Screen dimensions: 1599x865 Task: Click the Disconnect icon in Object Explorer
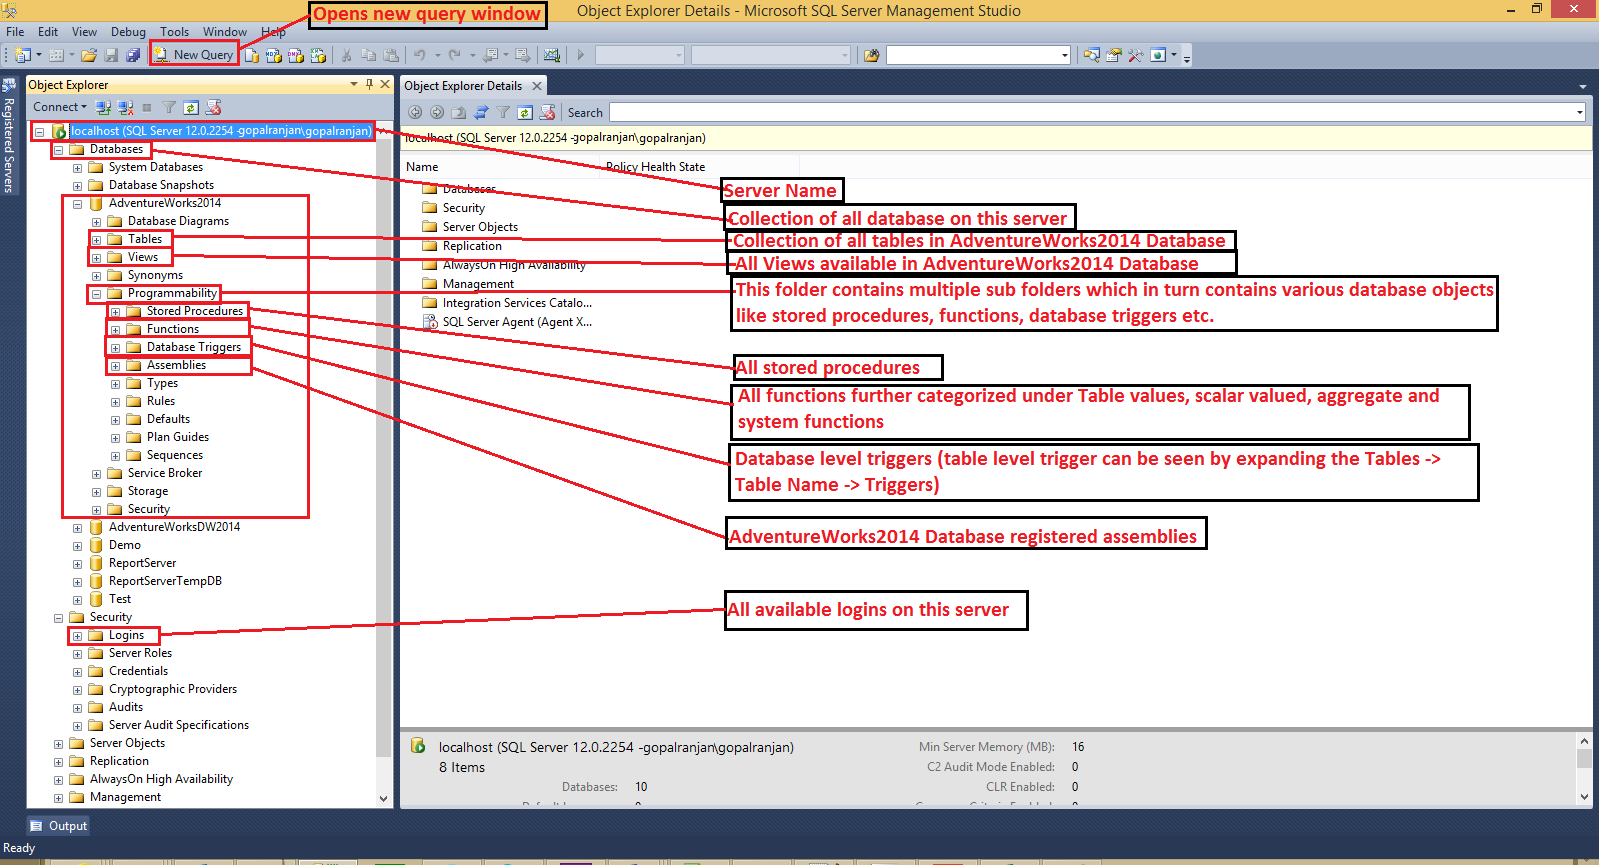125,107
